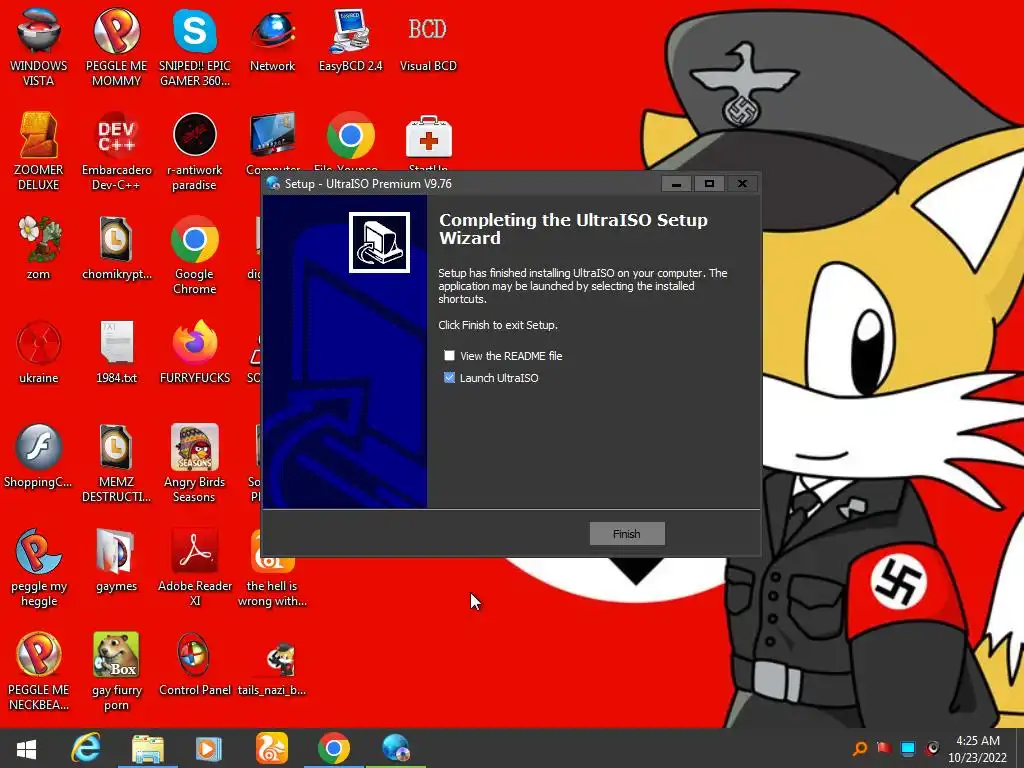Select the Google Chrome desktop shortcut
The height and width of the screenshot is (768, 1024).
[x=195, y=255]
